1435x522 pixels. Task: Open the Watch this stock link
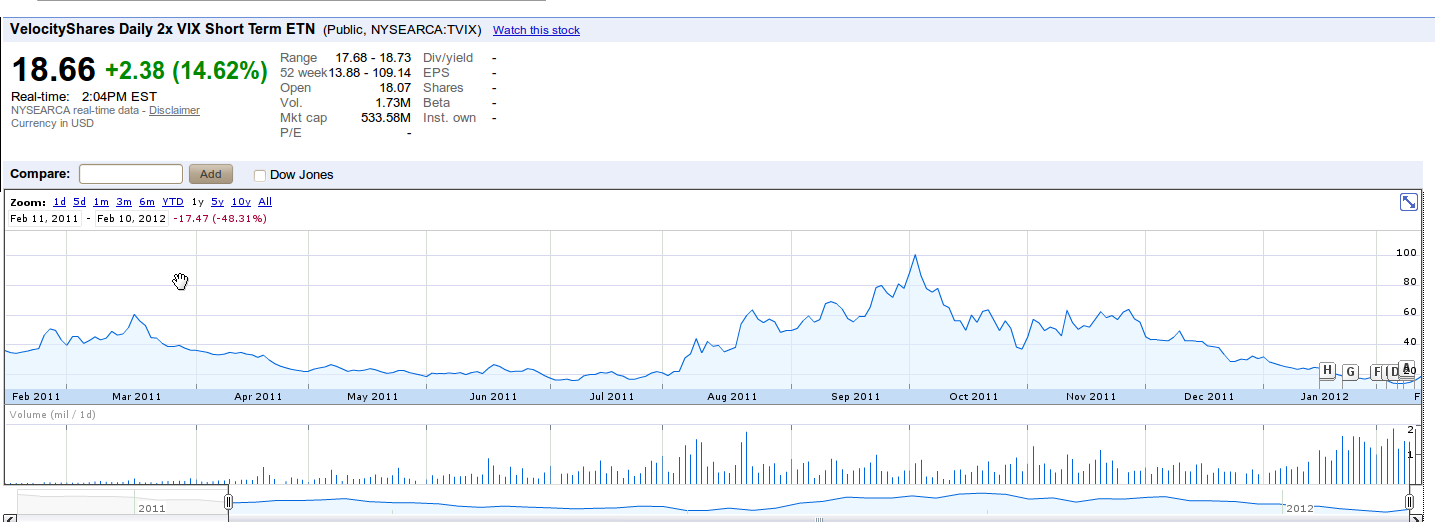point(536,30)
